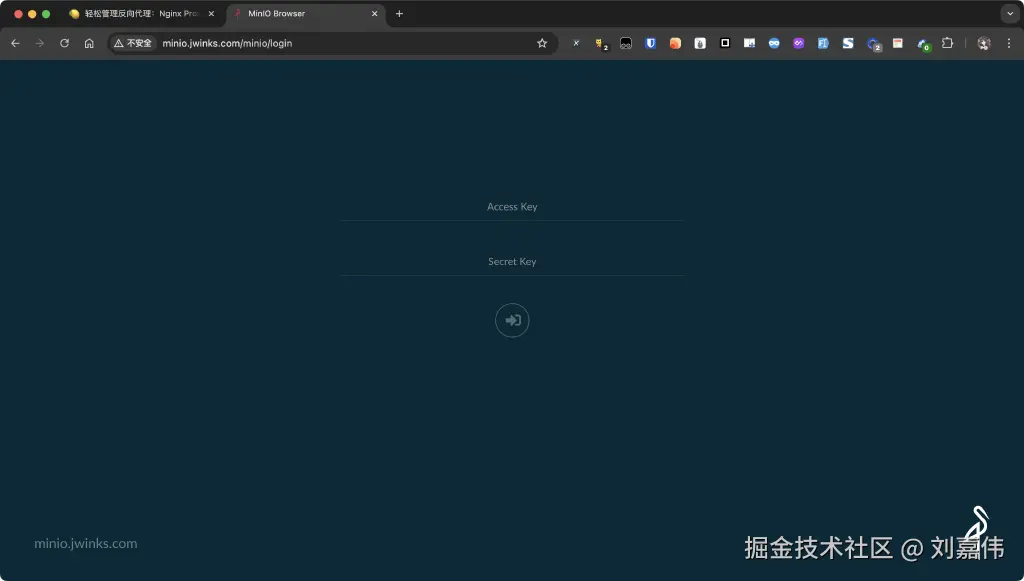Click the blue round mask extension icon
The image size is (1024, 581).
tap(774, 43)
